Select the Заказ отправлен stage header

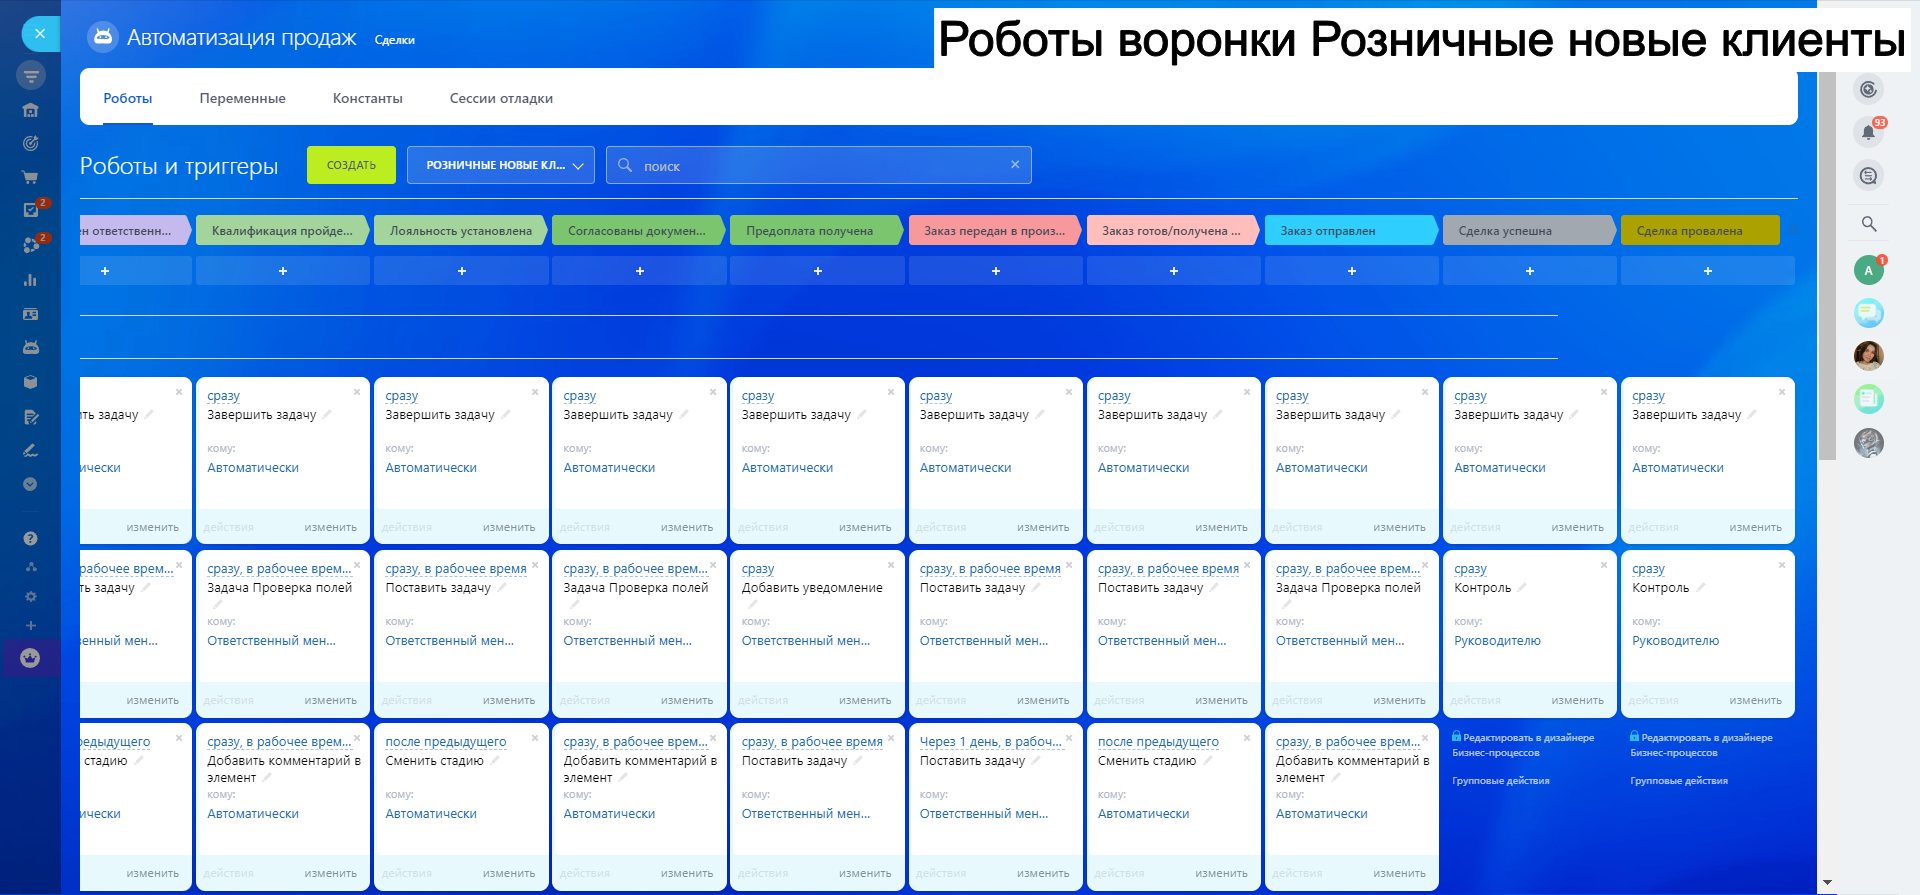[1350, 231]
